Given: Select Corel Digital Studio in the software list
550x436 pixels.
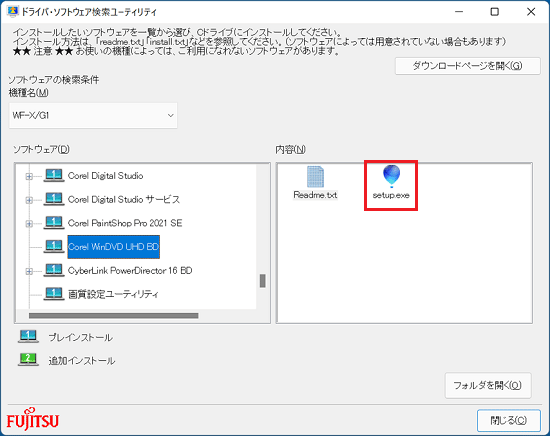Looking at the screenshot, I should (x=105, y=176).
